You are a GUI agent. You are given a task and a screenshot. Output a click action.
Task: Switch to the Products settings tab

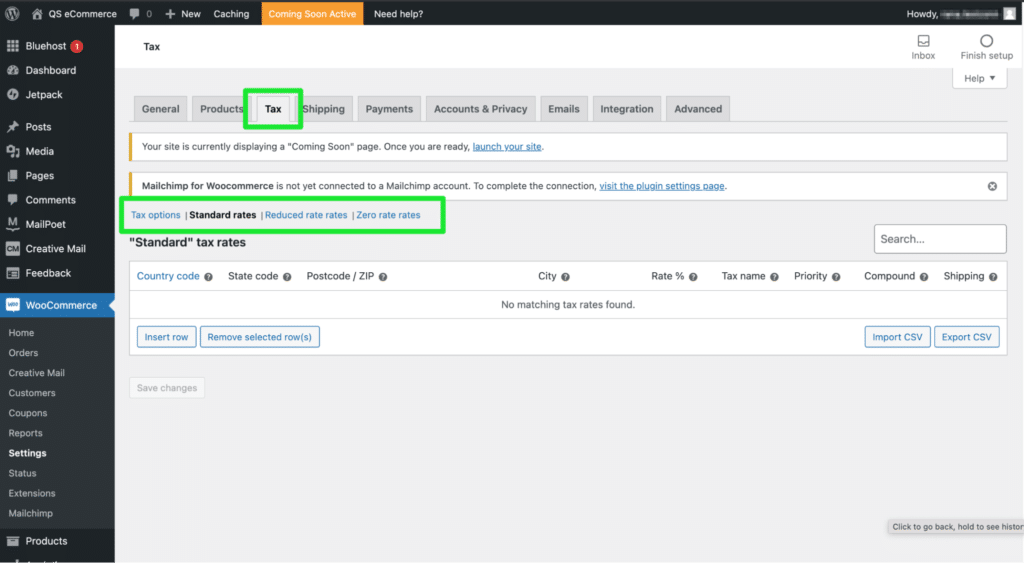click(221, 109)
